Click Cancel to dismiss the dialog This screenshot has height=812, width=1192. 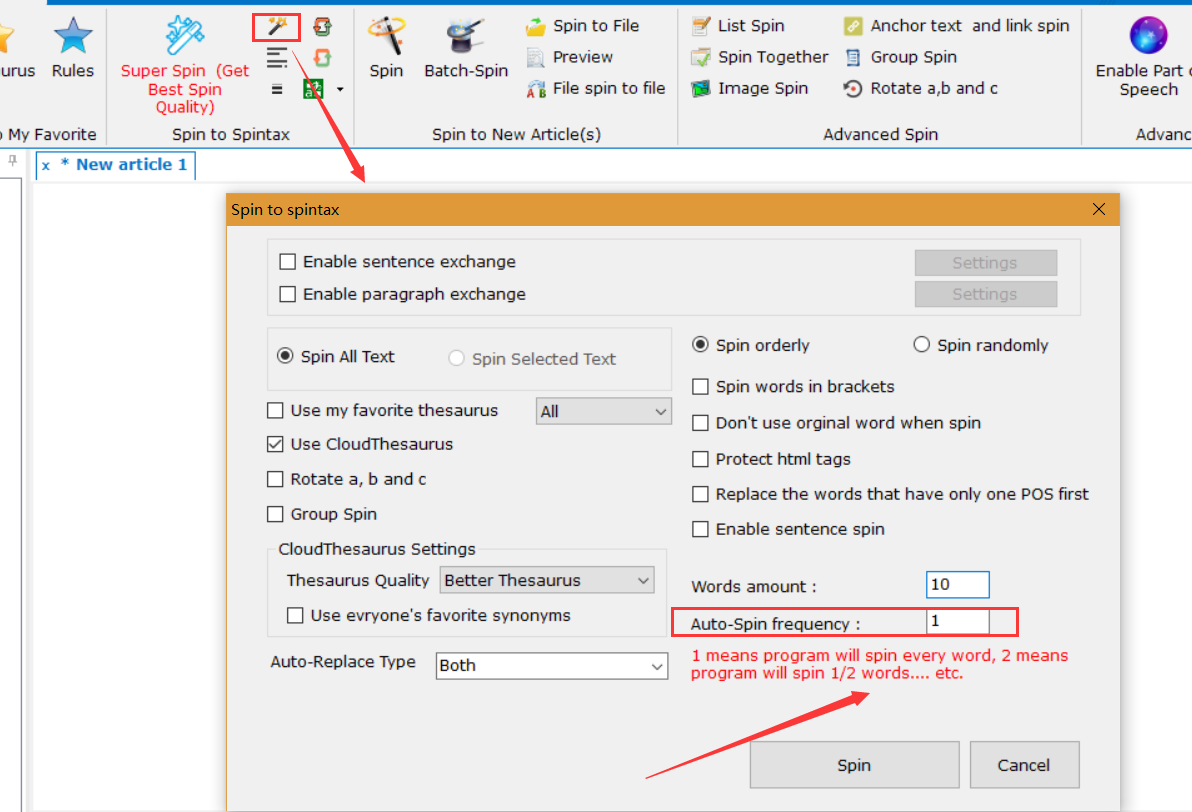click(1023, 765)
